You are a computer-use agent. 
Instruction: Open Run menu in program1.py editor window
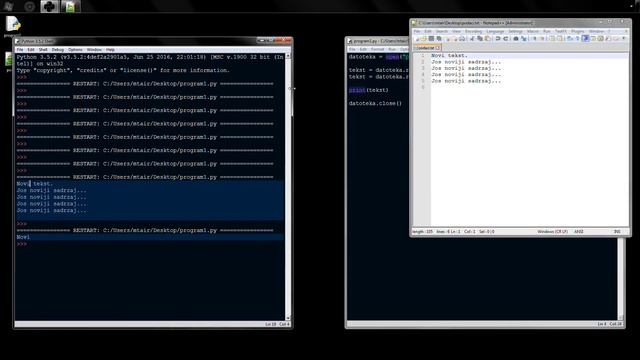pyautogui.click(x=392, y=49)
